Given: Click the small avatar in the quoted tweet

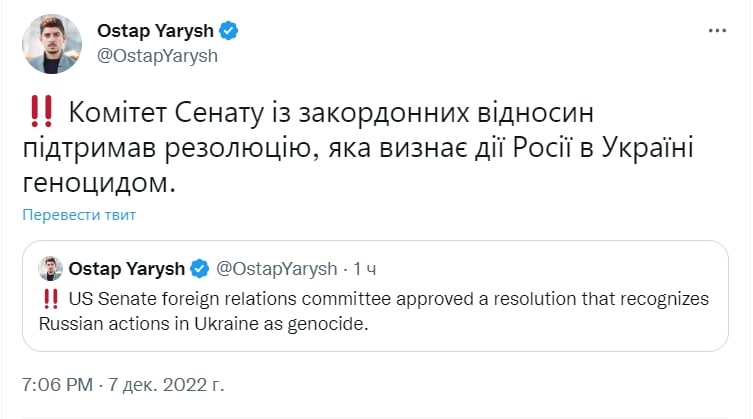Looking at the screenshot, I should (49, 268).
